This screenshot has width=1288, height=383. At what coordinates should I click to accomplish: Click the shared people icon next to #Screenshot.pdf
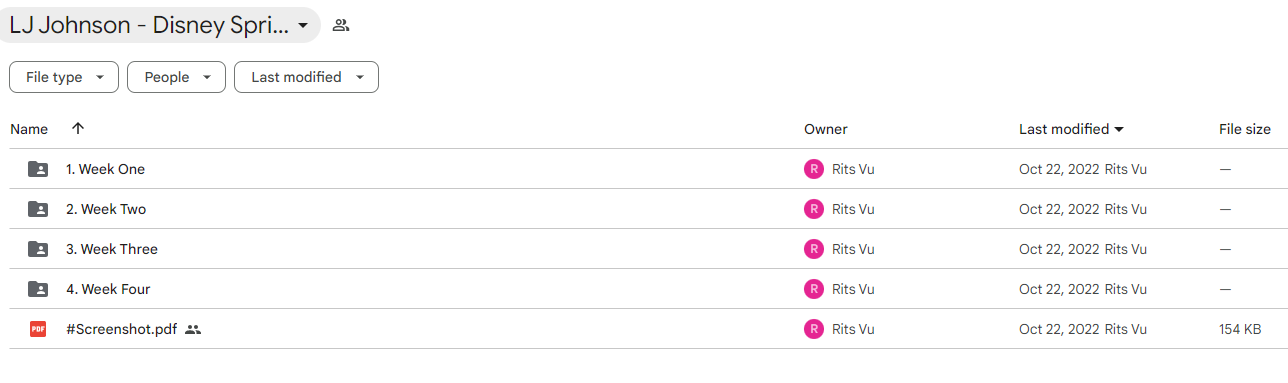pos(193,329)
